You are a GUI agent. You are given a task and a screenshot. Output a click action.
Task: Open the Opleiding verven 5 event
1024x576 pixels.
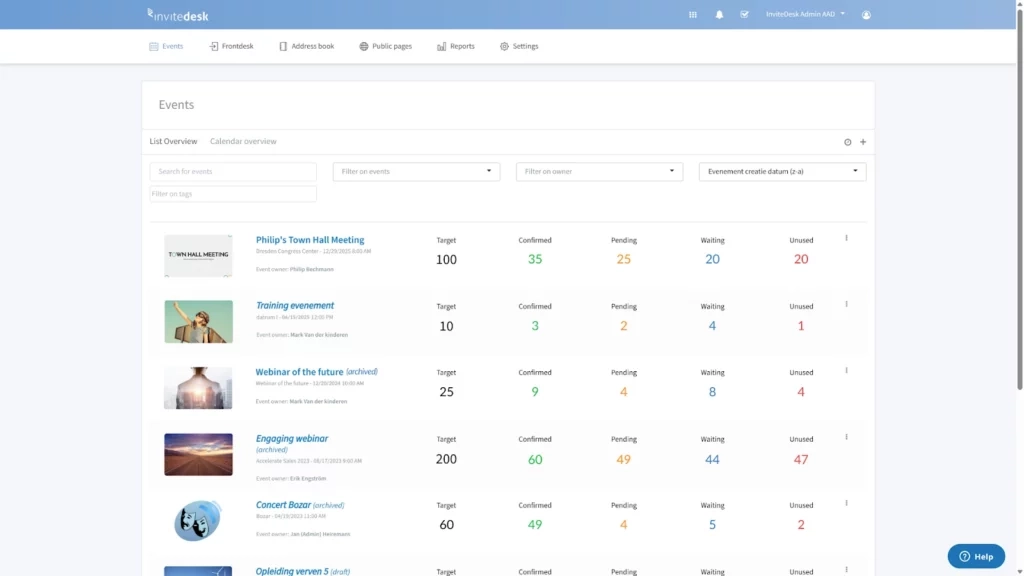tap(292, 571)
